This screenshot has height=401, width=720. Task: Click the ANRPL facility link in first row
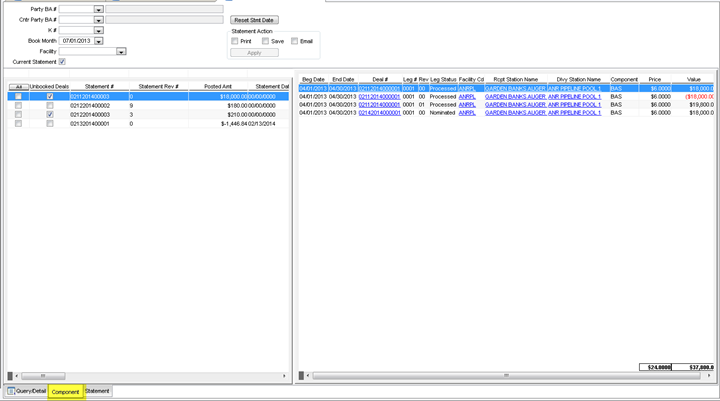467,88
